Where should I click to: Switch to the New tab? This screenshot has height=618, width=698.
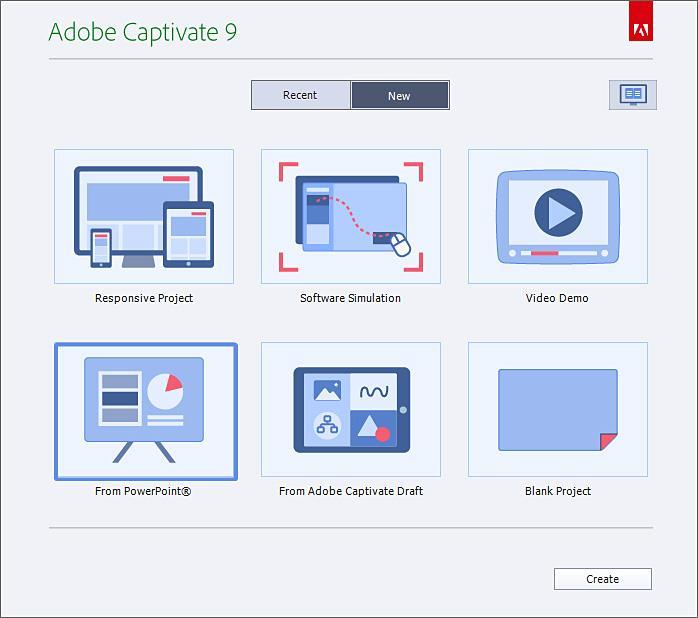(x=400, y=95)
